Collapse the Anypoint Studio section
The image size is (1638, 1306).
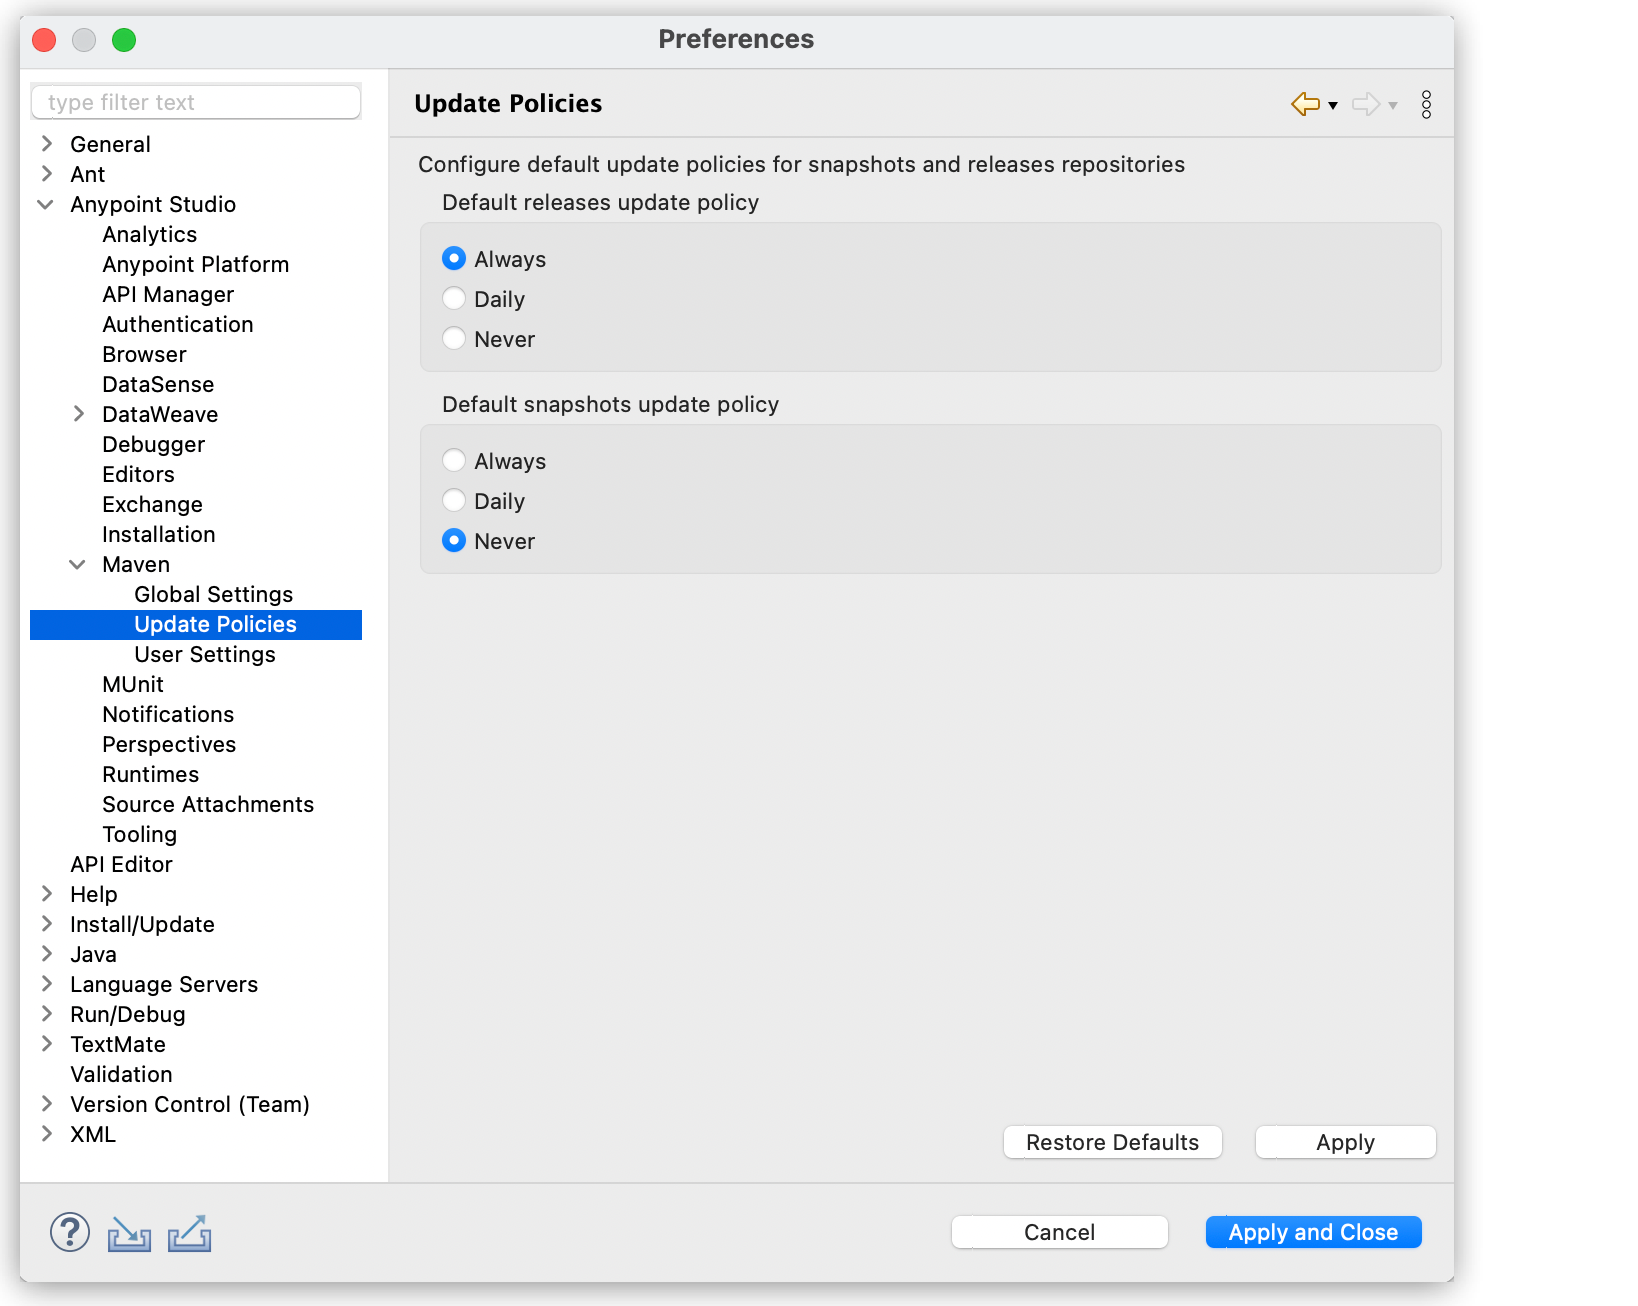[x=45, y=204]
